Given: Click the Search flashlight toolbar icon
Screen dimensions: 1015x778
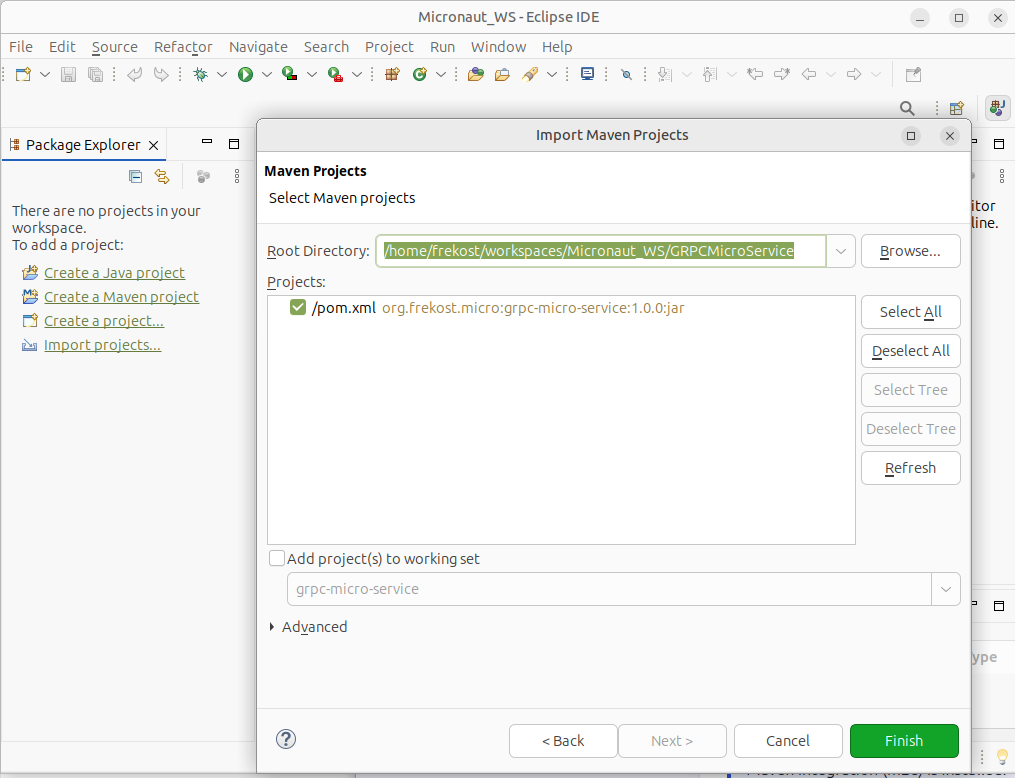Looking at the screenshot, I should [x=530, y=74].
